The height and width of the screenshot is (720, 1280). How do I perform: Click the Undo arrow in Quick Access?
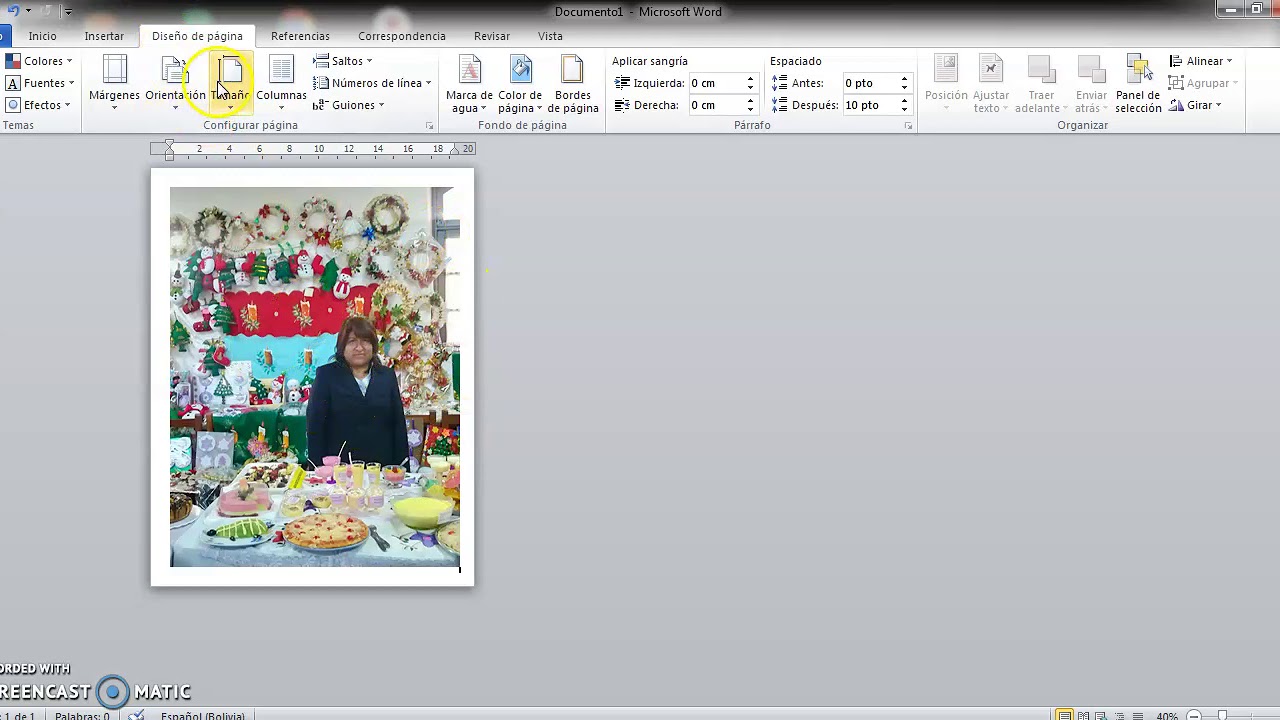click(x=13, y=11)
